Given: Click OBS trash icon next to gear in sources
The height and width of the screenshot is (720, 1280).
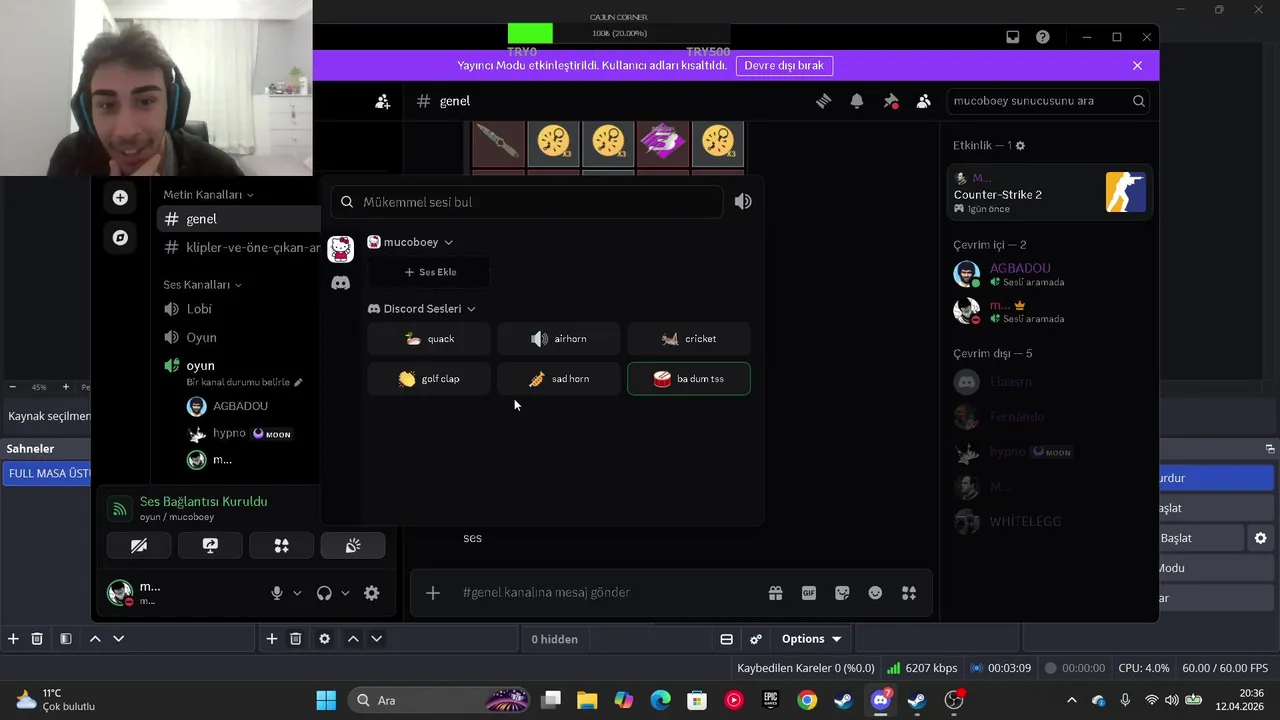Looking at the screenshot, I should pyautogui.click(x=295, y=639).
